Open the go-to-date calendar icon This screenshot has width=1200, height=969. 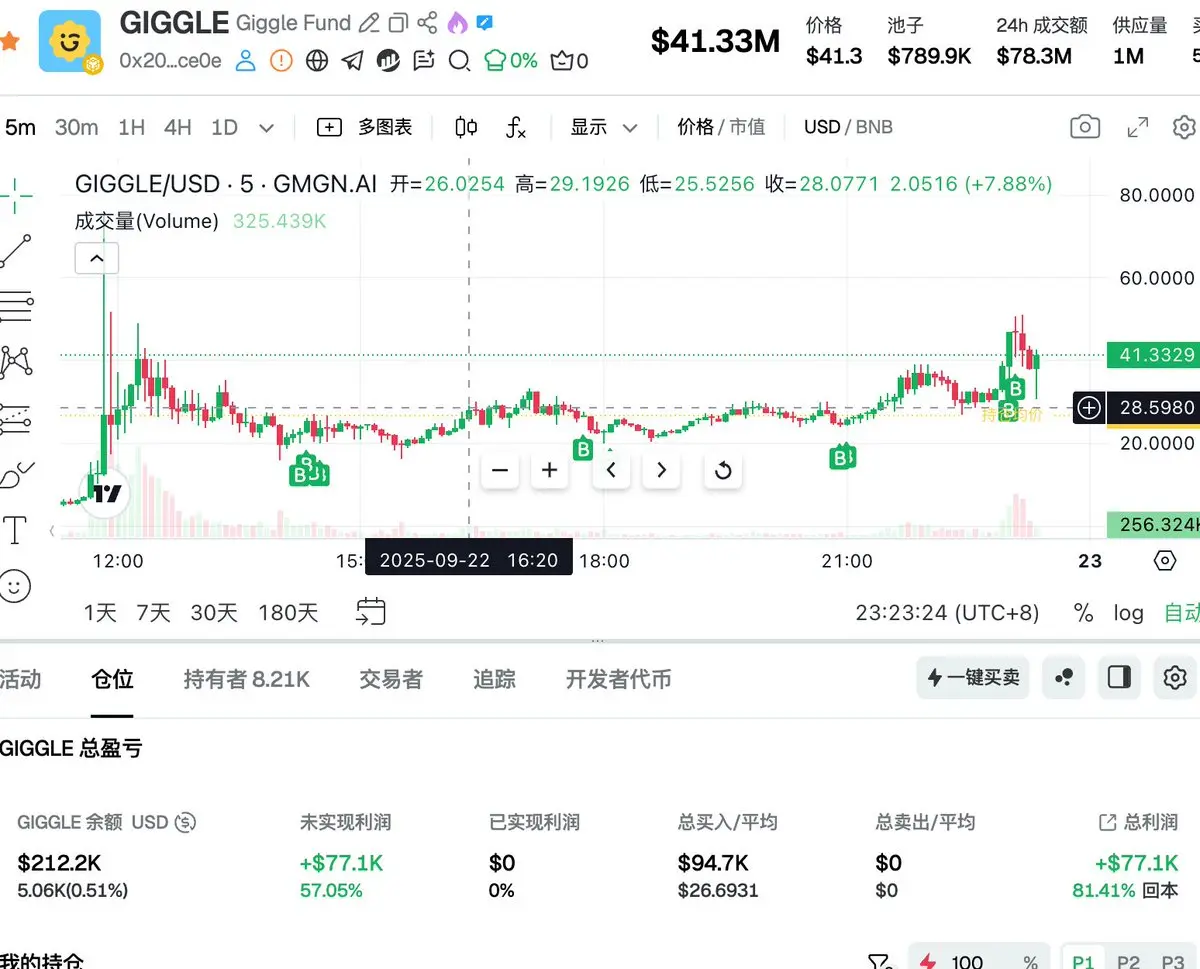371,611
